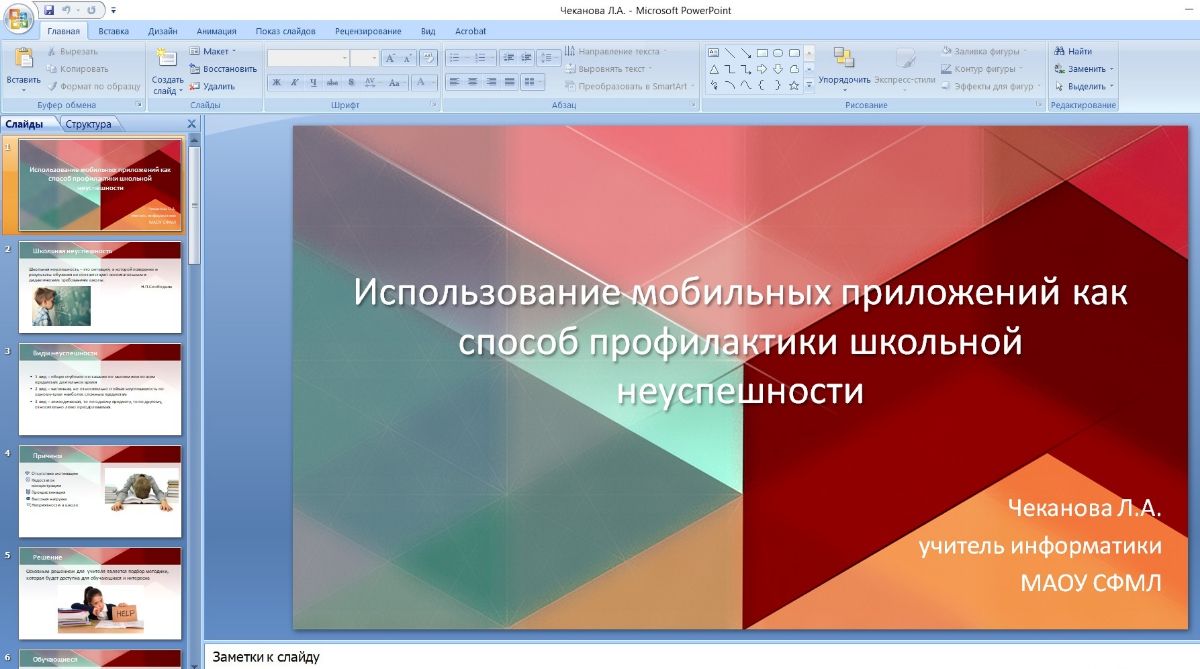This screenshot has width=1200, height=669.
Task: Toggle strikethrough (abc) formatting
Action: click(x=332, y=82)
